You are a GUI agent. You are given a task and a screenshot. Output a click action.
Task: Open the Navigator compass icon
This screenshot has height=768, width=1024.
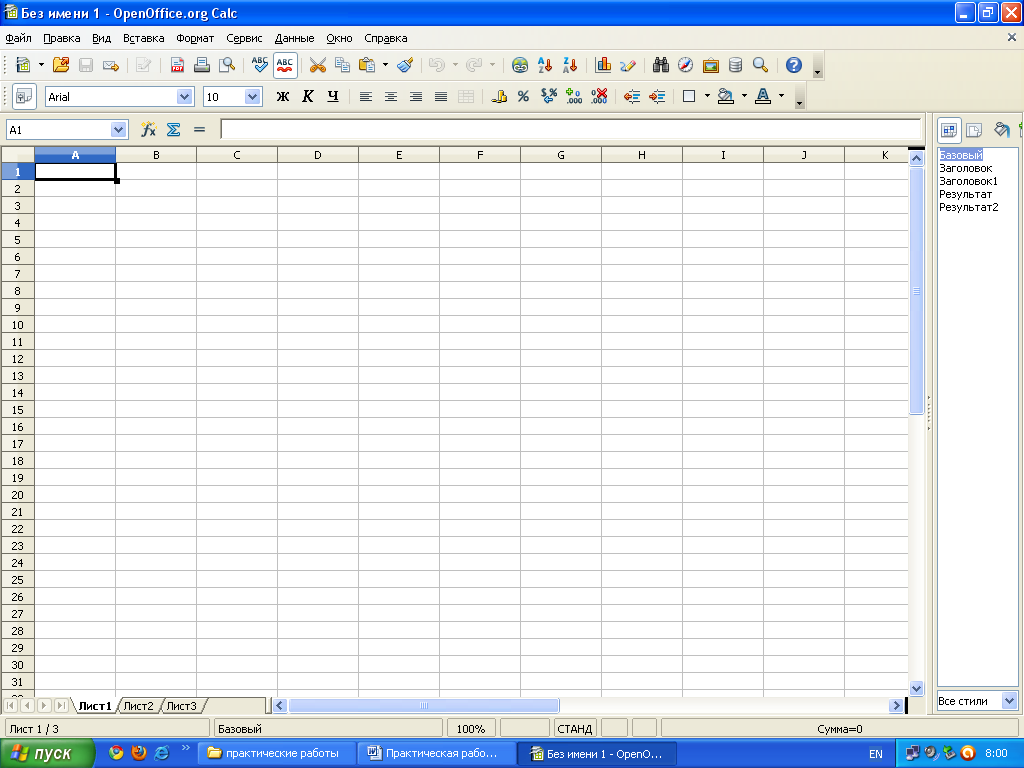[685, 65]
